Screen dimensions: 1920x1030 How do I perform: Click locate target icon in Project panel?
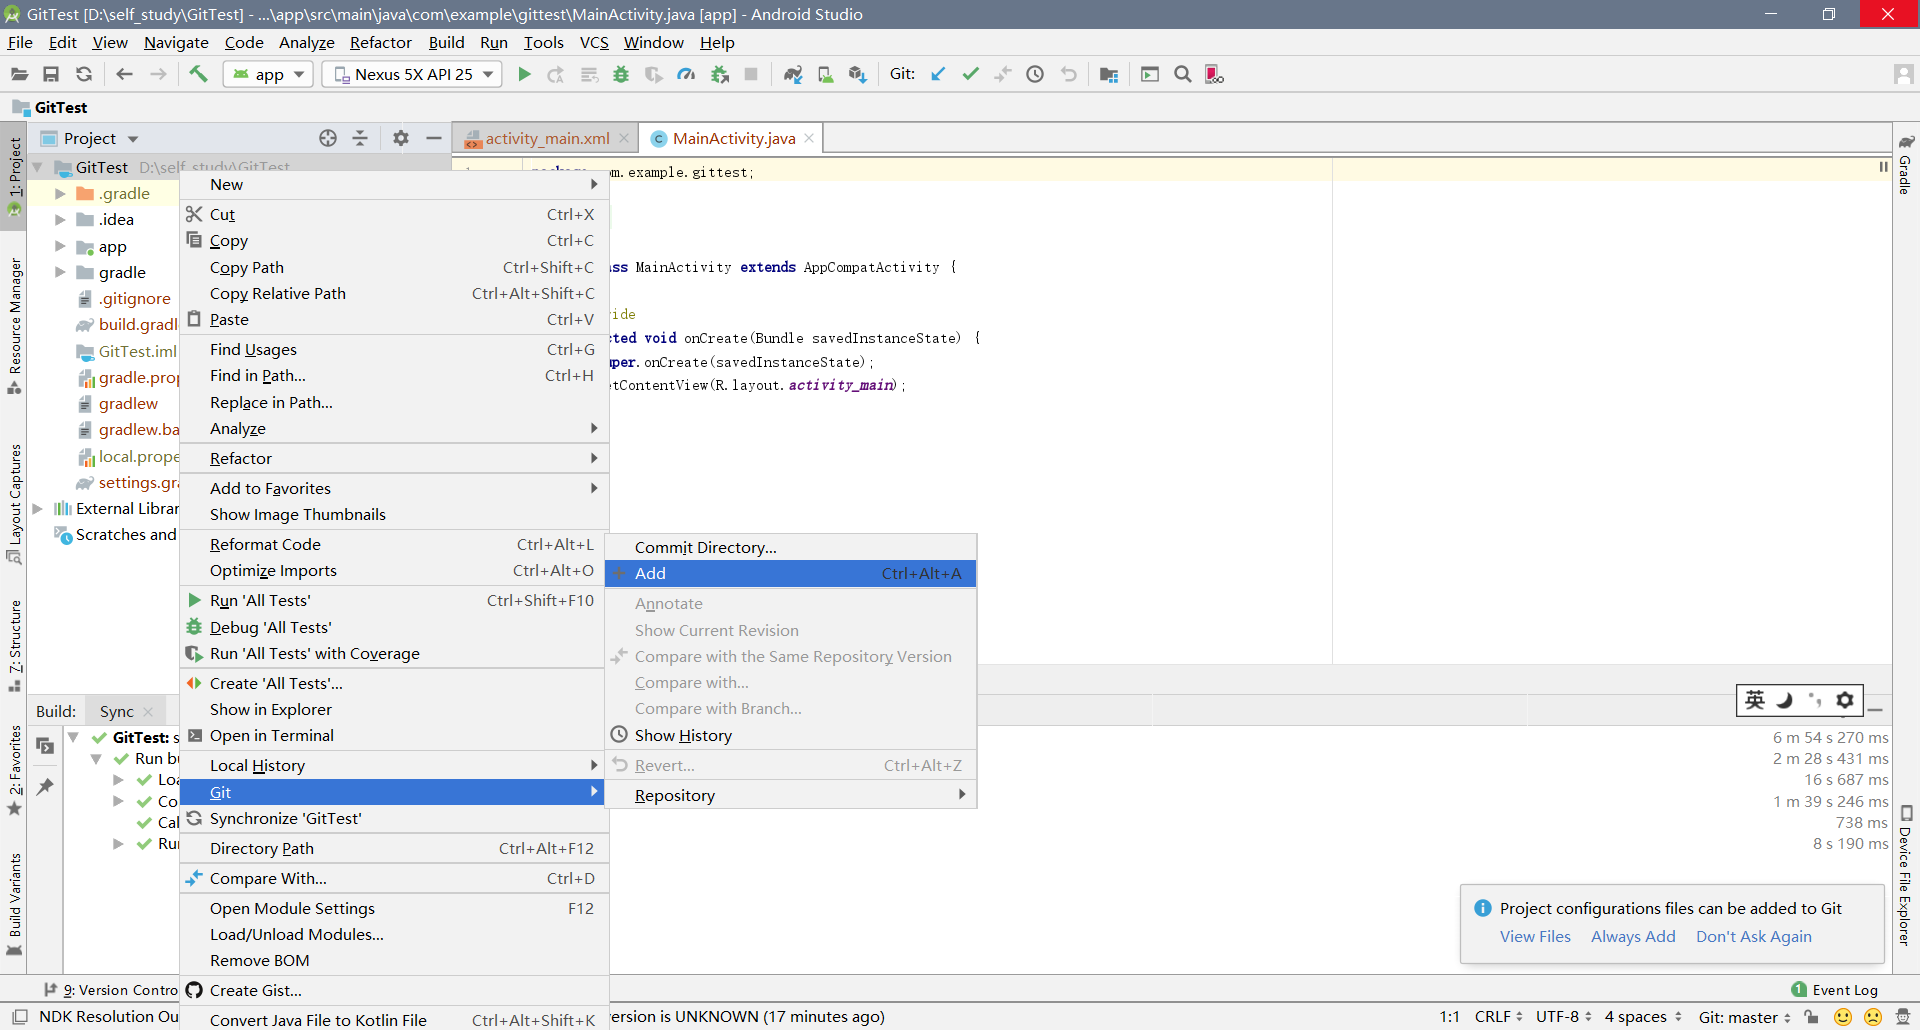(x=328, y=138)
